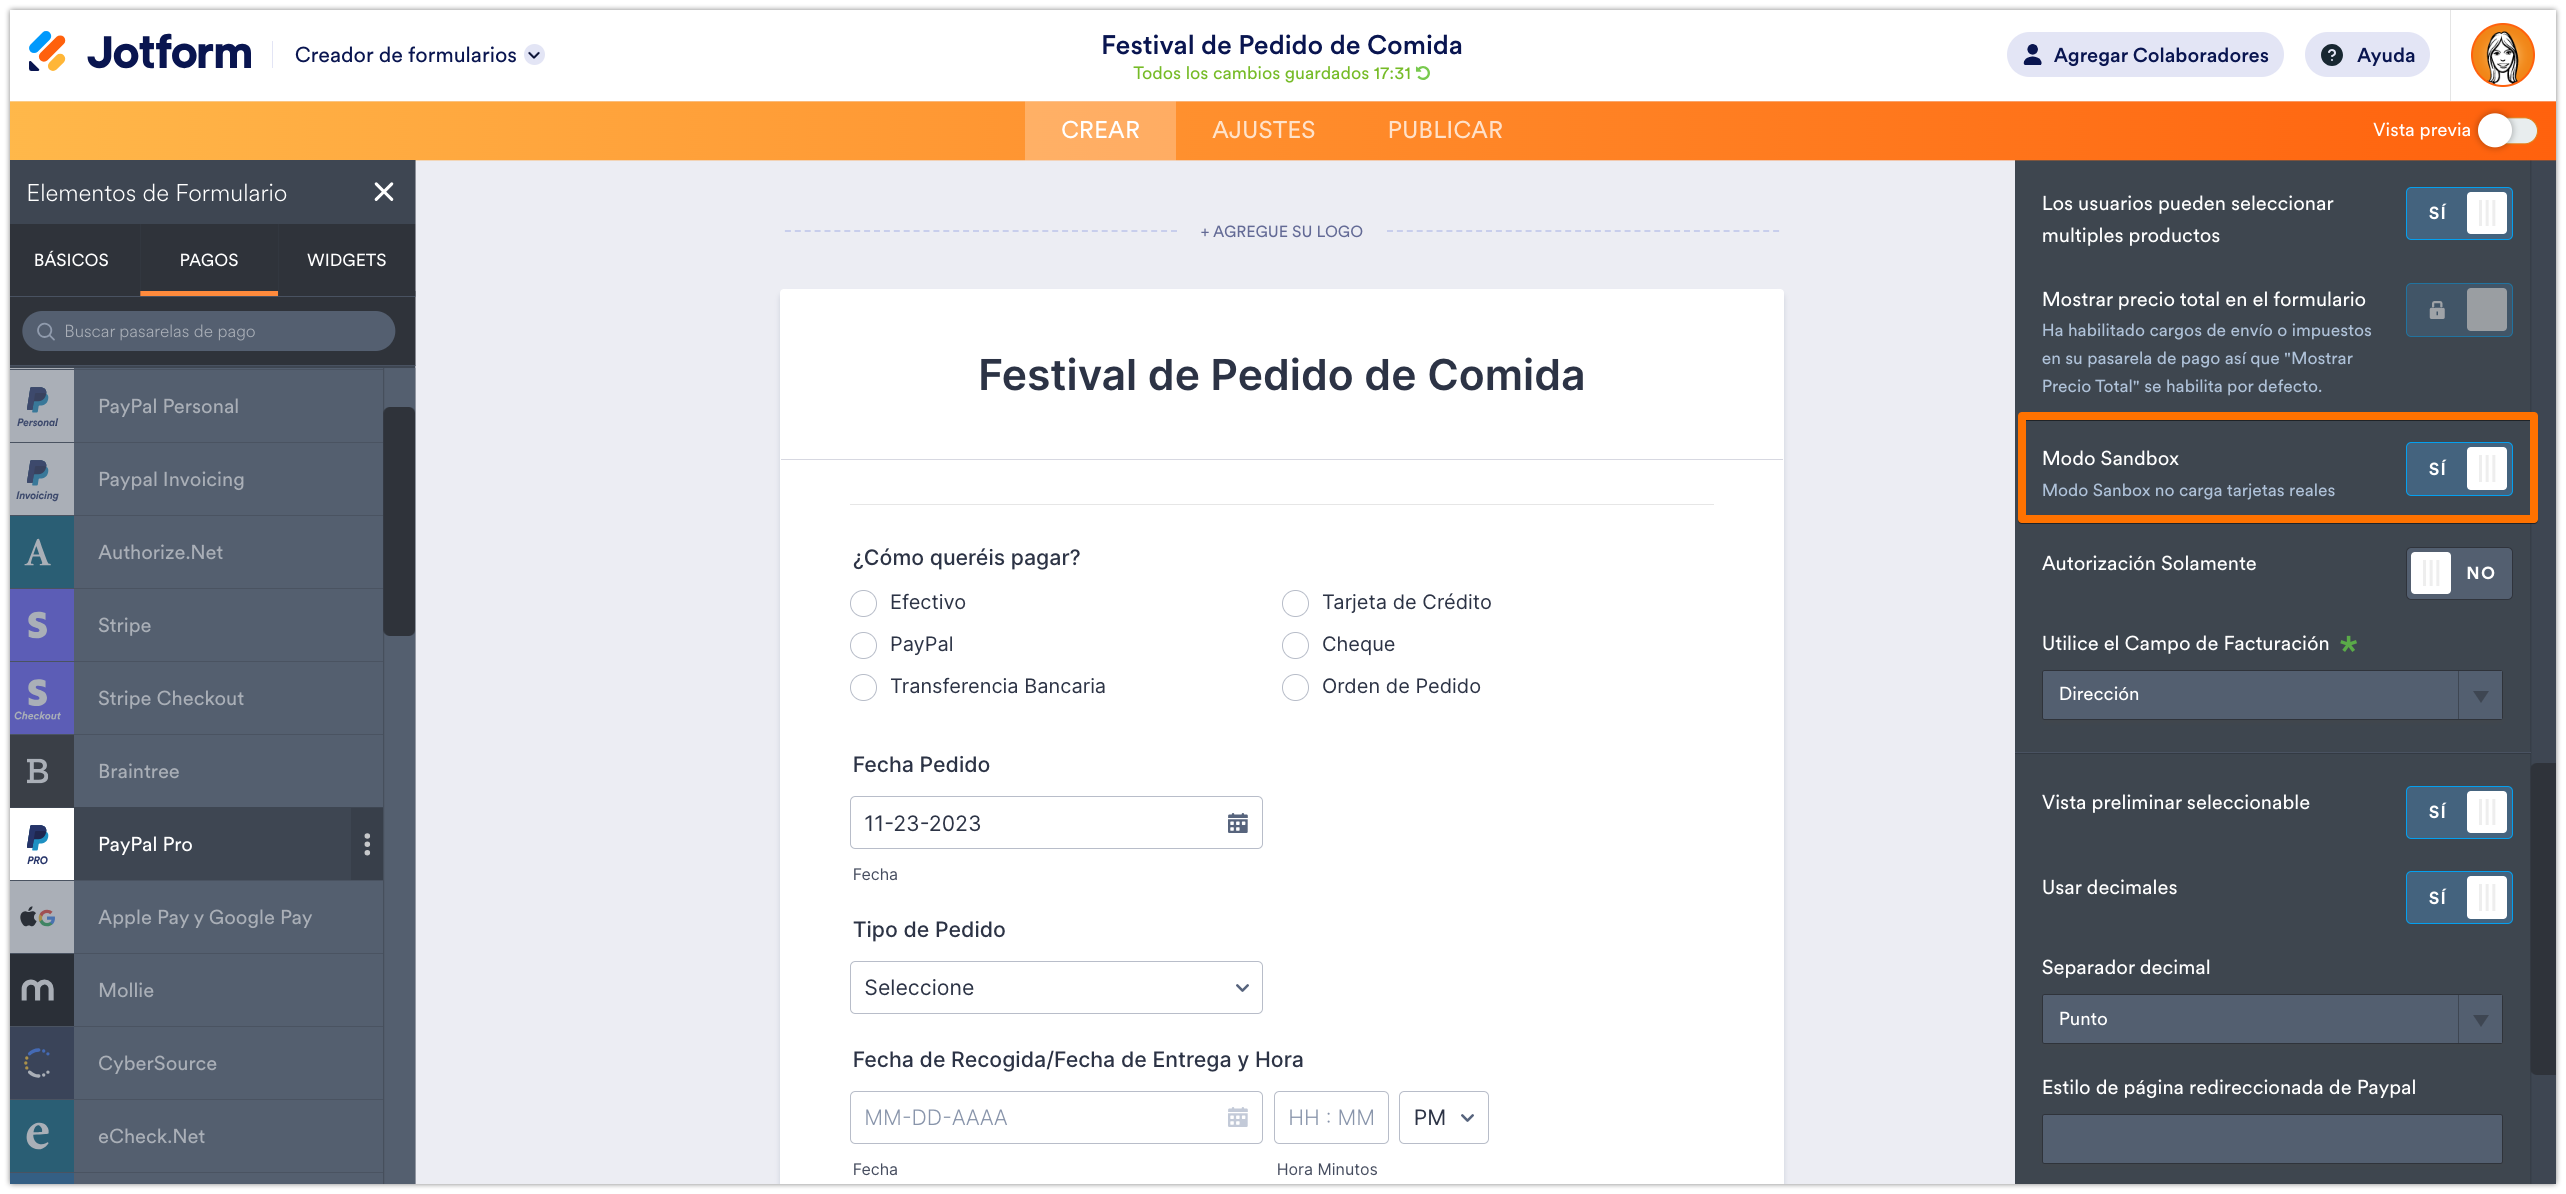Screen dimensions: 2566x1194
Task: Toggle the Modo Sandbox switch
Action: pos(2459,468)
